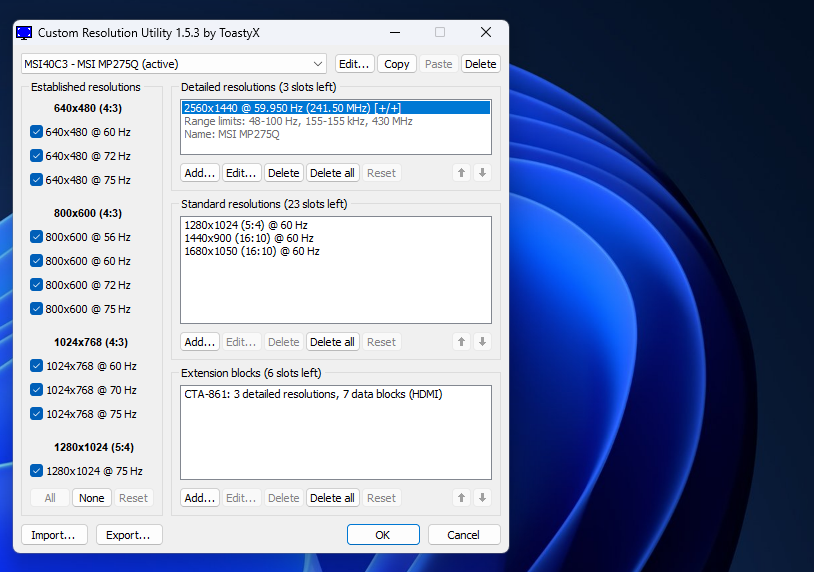Move detailed resolution up with arrow
This screenshot has width=814, height=572.
point(462,173)
